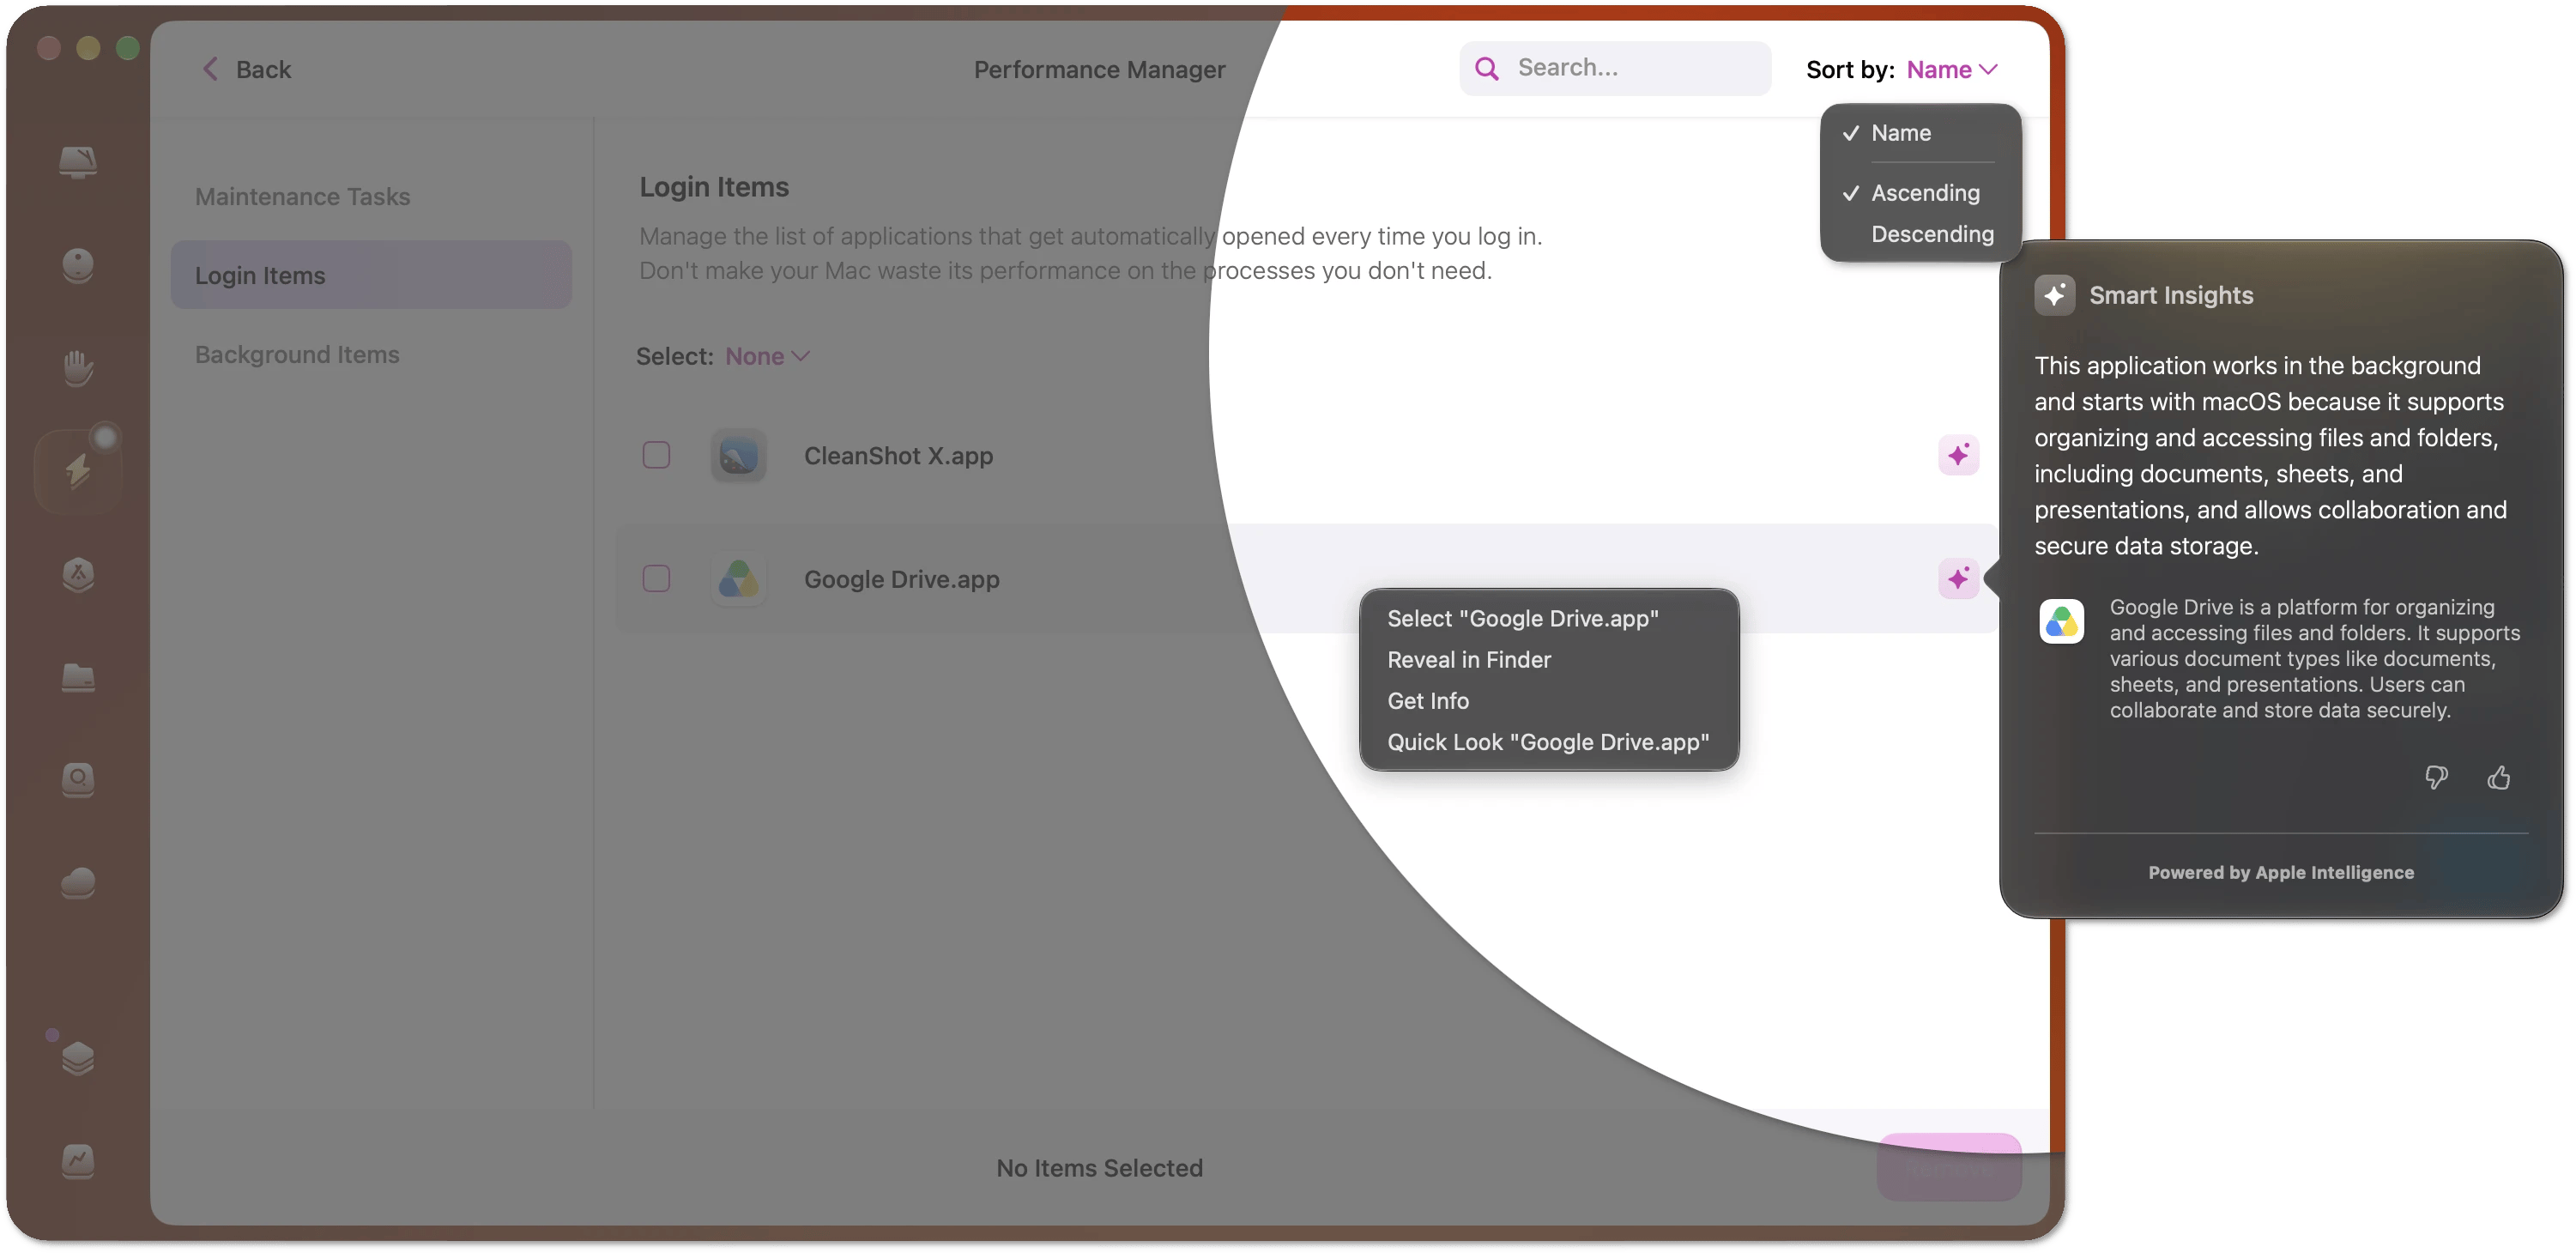Click Smart Insights panel sparkle icon
Screen dimensions: 2576x1253
point(2054,295)
